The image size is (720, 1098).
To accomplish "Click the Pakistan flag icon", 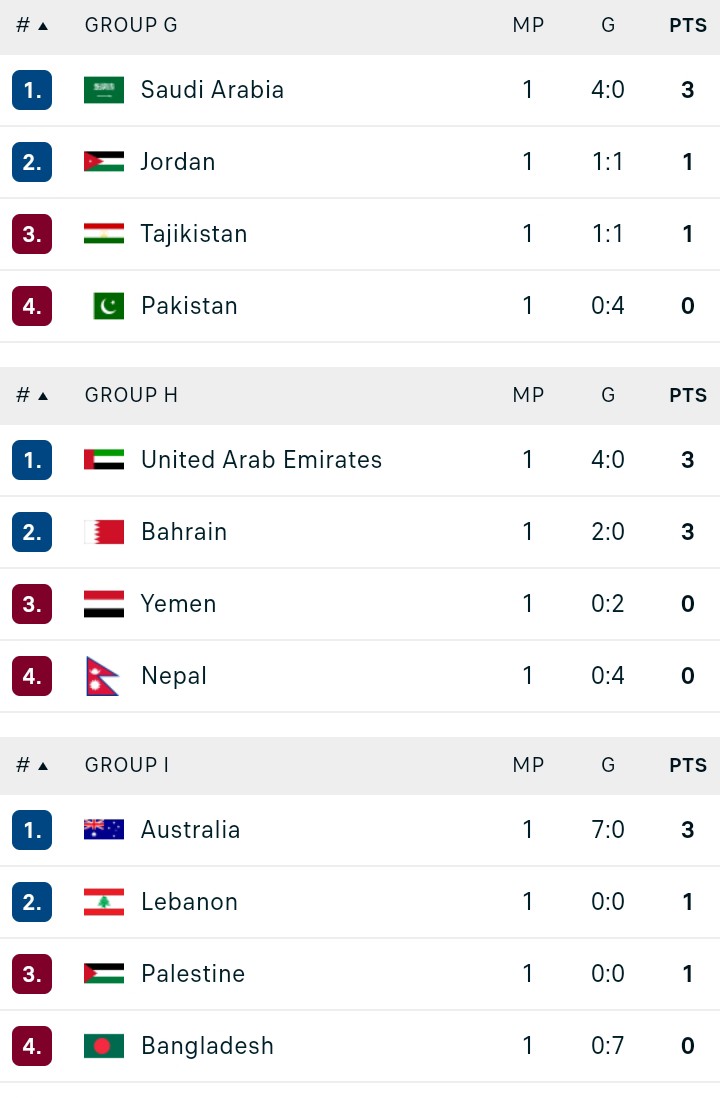I will [x=108, y=306].
